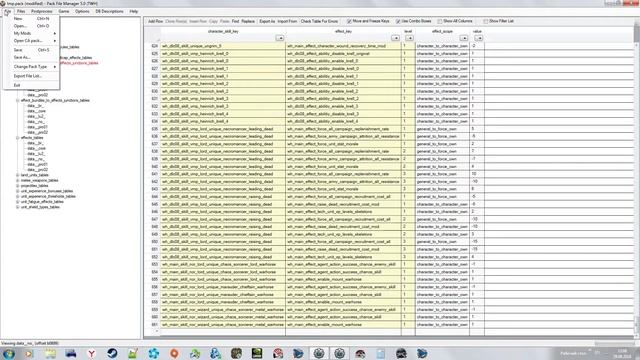Click effect_scope cell in row 635
640x360 pixels.
point(442,129)
